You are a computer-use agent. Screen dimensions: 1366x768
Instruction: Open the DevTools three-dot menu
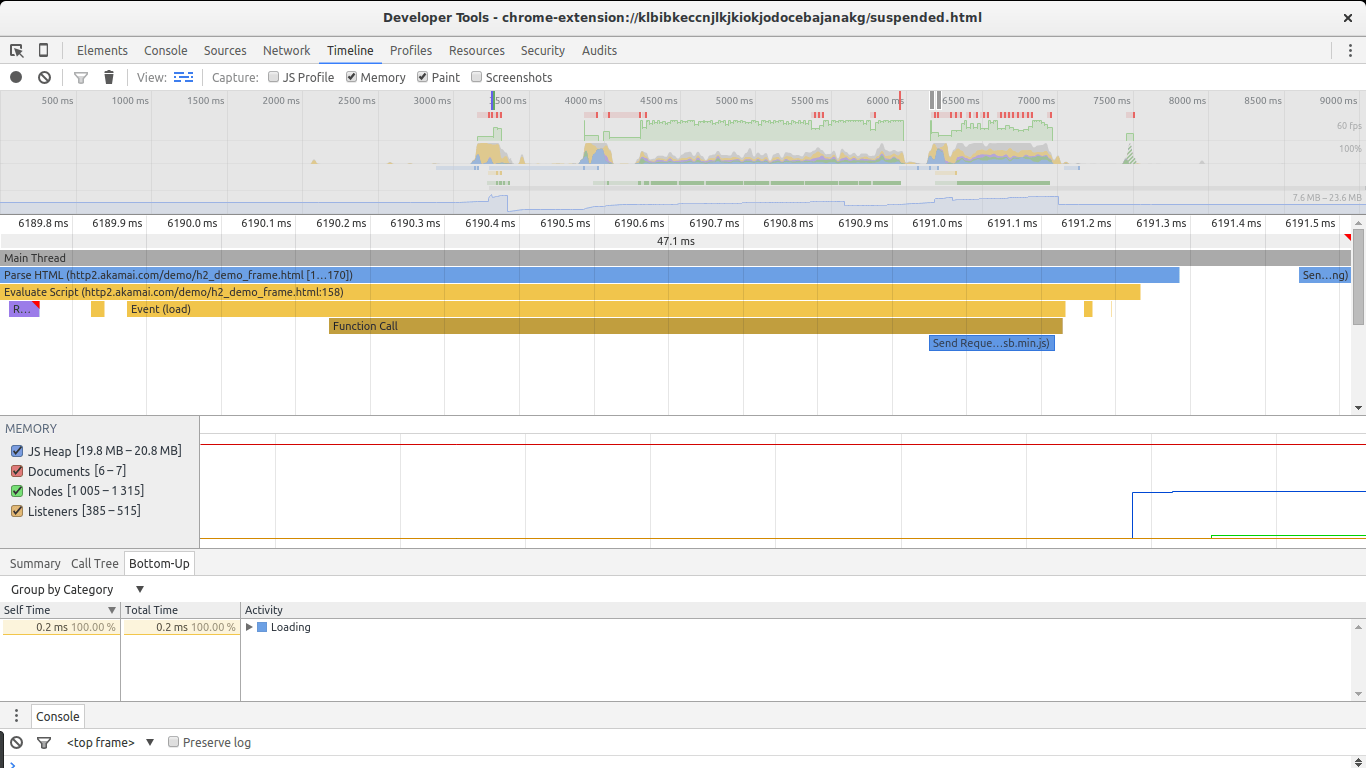(x=1349, y=50)
